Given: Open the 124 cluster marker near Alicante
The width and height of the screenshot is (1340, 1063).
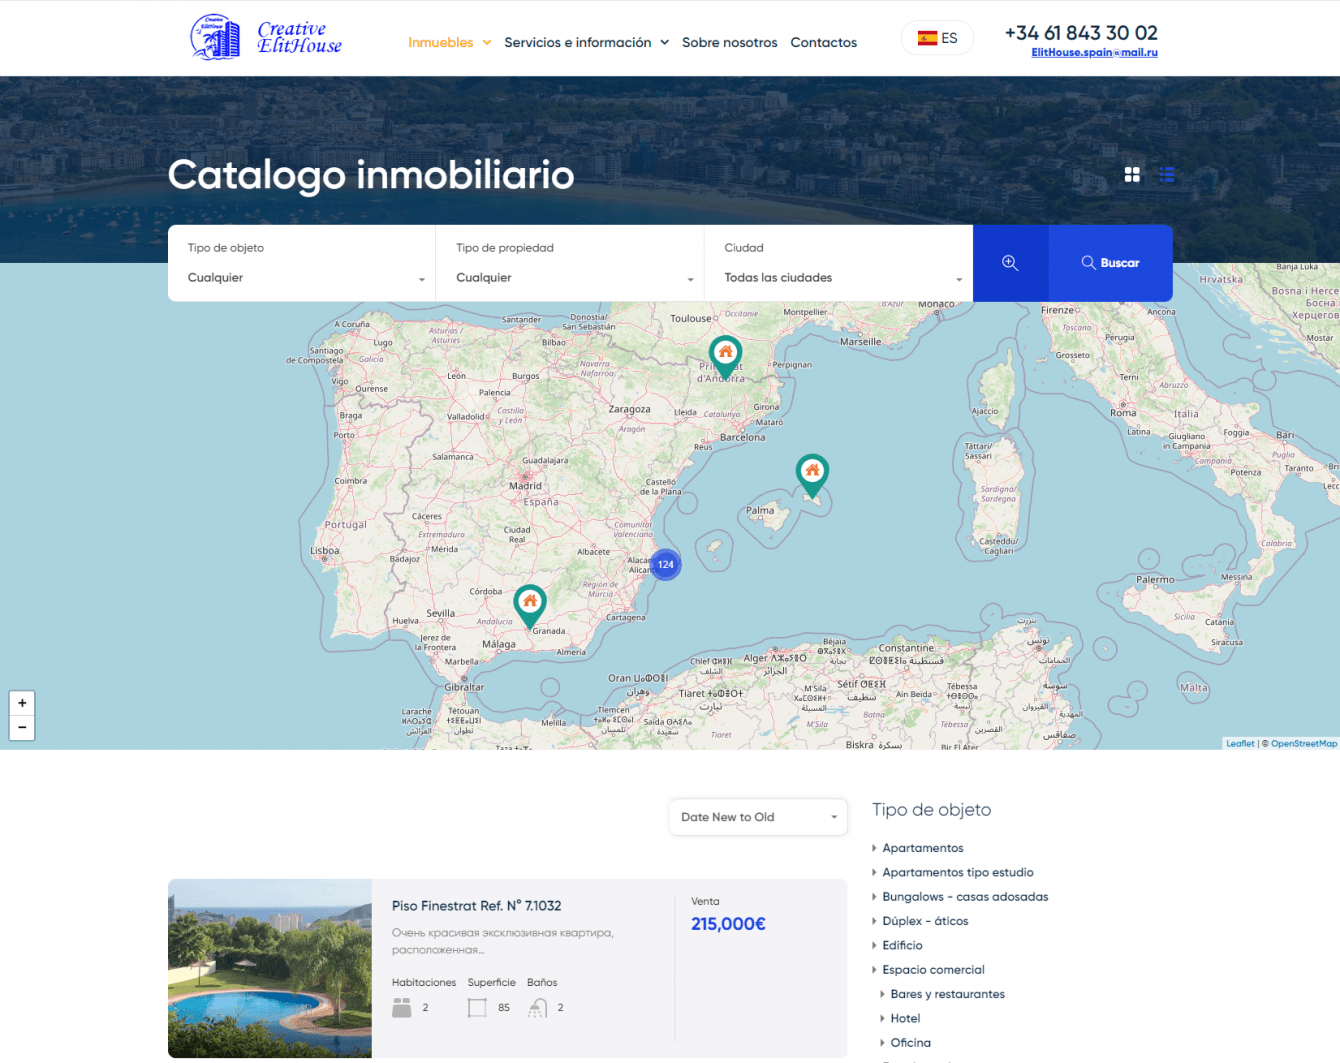Looking at the screenshot, I should [x=666, y=564].
